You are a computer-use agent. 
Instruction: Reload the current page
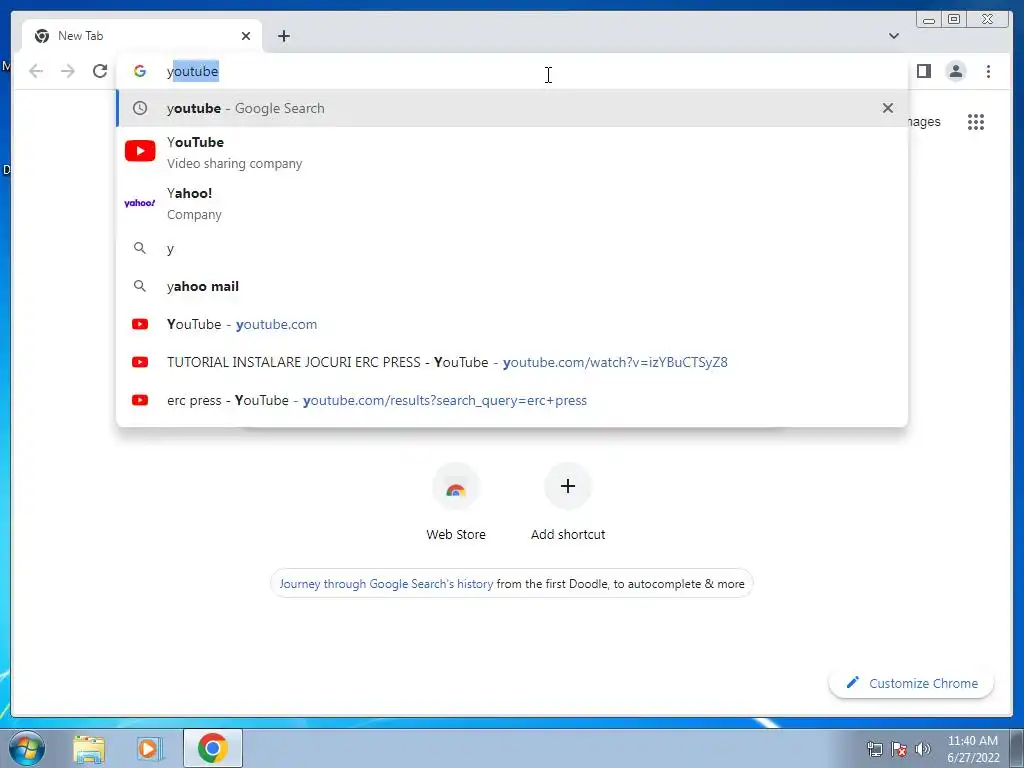click(100, 71)
